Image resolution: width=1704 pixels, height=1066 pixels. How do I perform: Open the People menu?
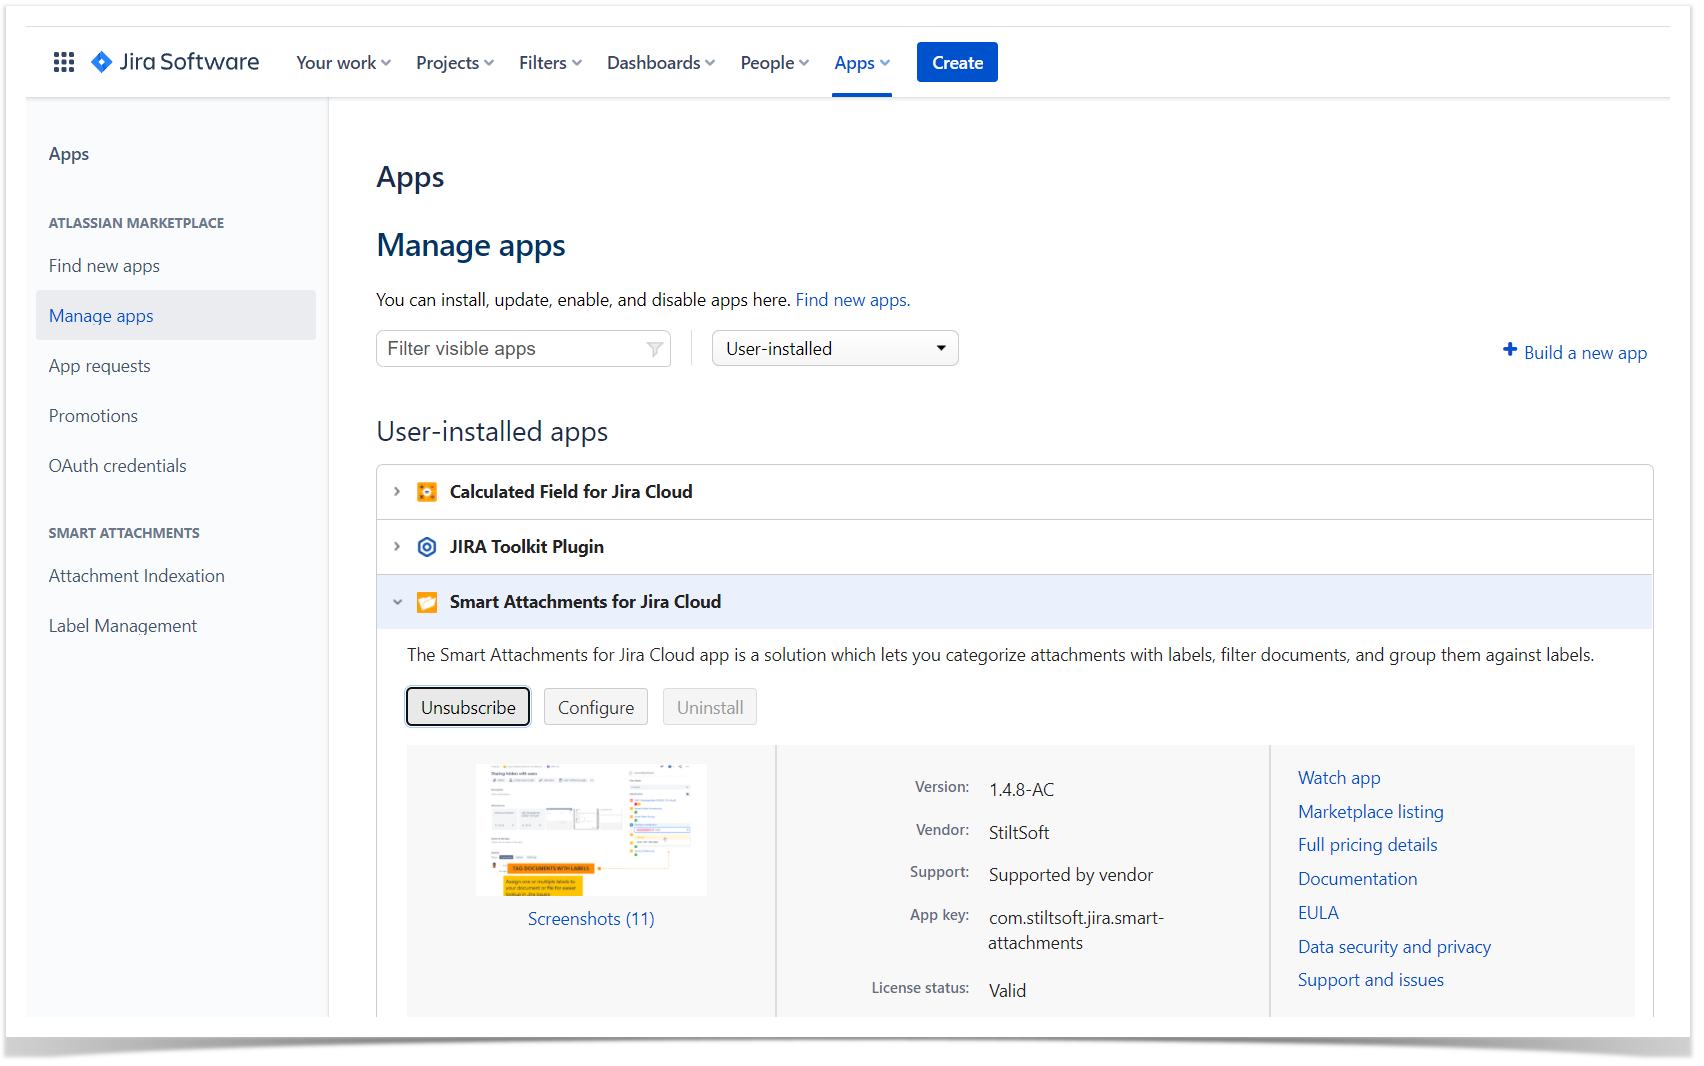(775, 62)
